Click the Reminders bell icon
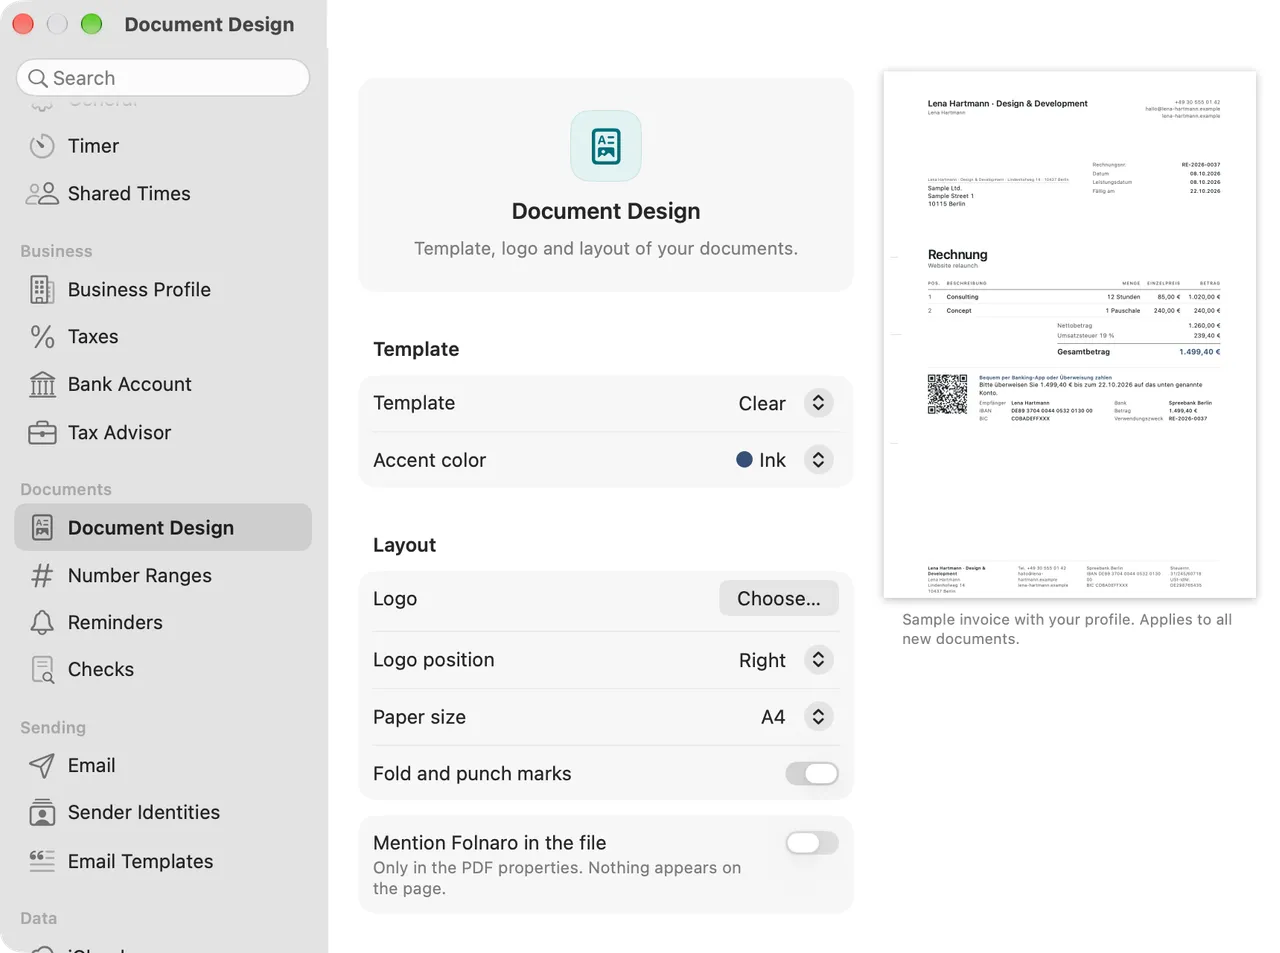This screenshot has height=953, width=1280. (42, 623)
